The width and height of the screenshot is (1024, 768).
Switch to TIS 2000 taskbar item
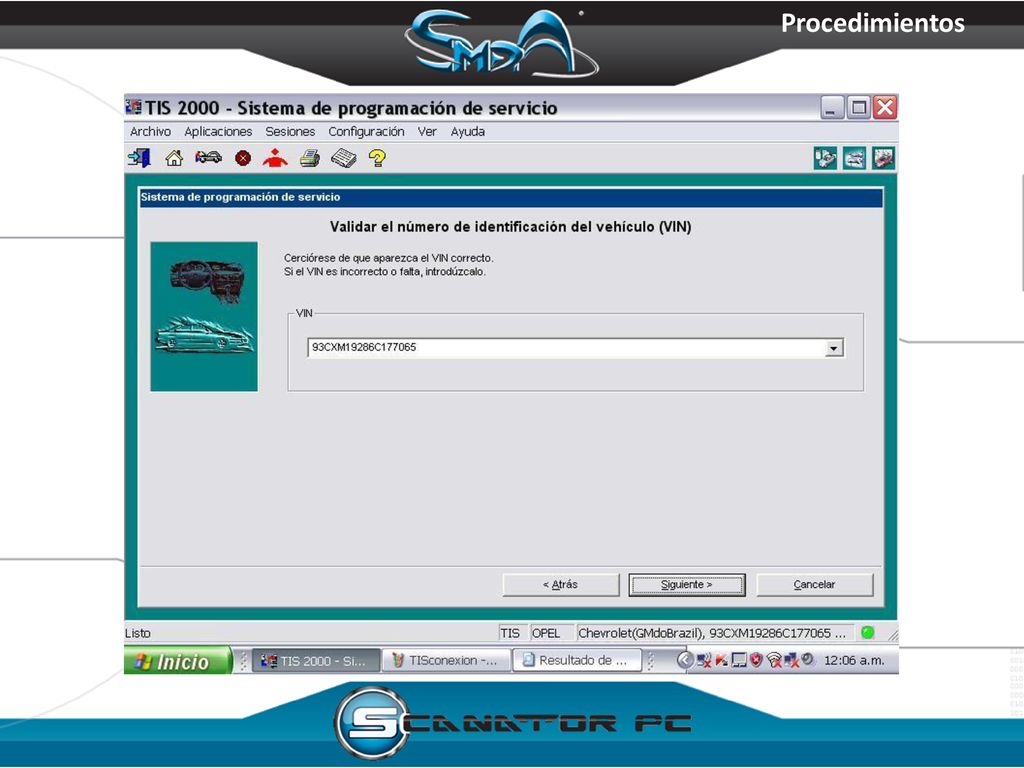pos(316,661)
